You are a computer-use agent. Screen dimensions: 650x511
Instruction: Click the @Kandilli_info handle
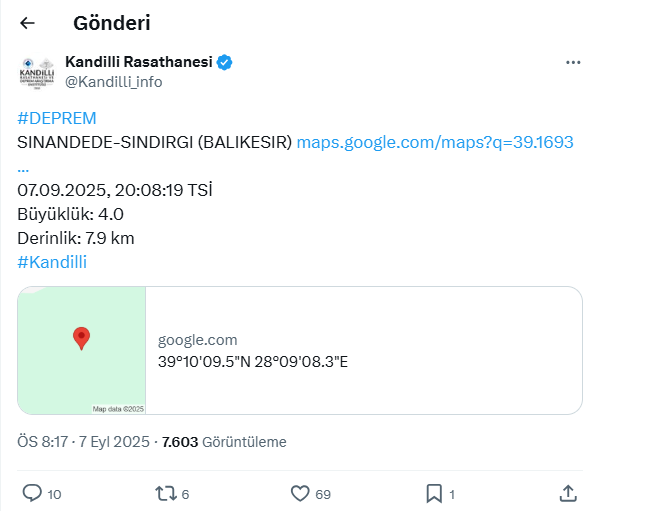pyautogui.click(x=113, y=82)
